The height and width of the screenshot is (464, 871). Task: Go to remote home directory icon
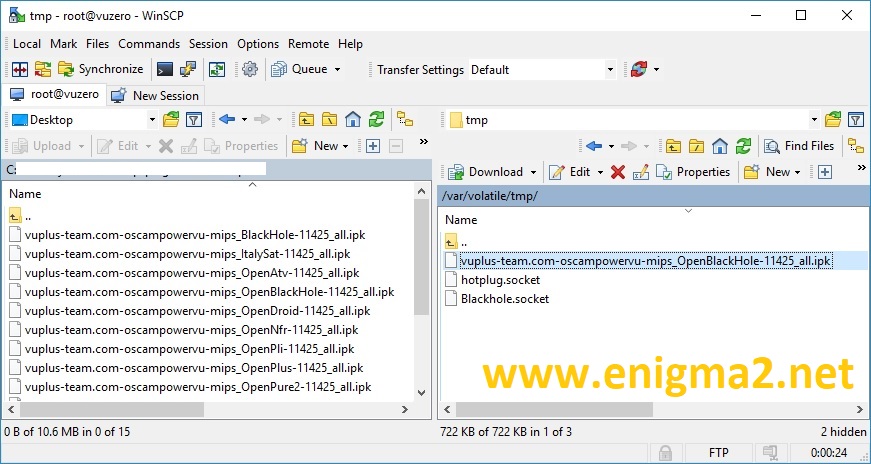click(720, 146)
